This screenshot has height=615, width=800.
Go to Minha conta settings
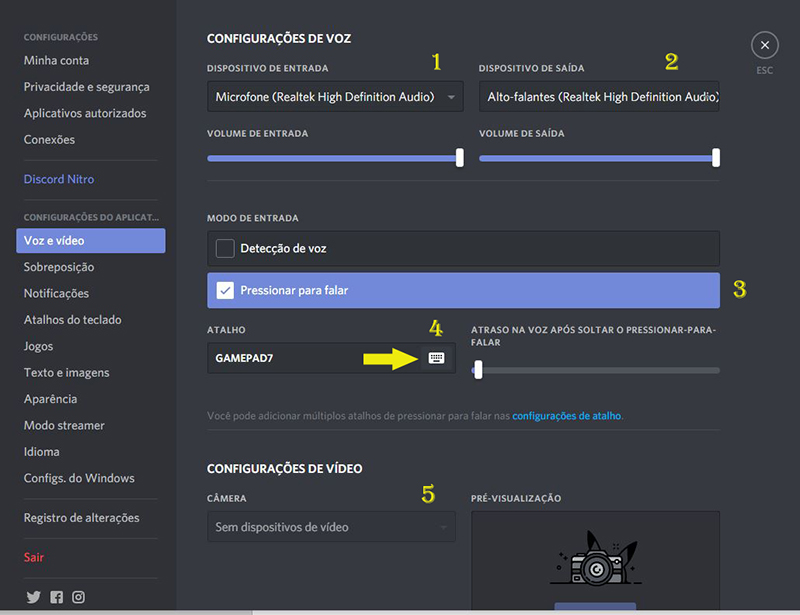click(x=56, y=60)
